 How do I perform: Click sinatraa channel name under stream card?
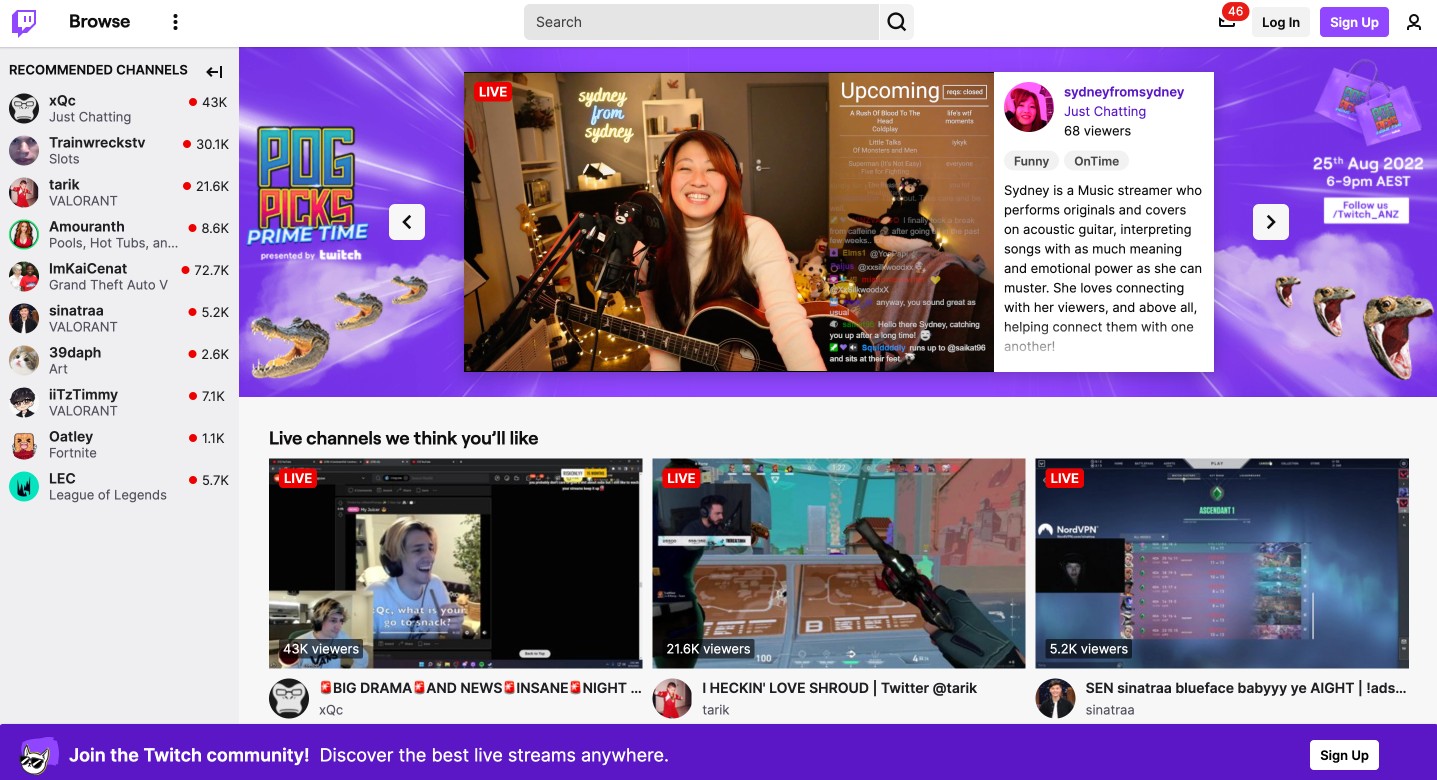[x=1110, y=710]
